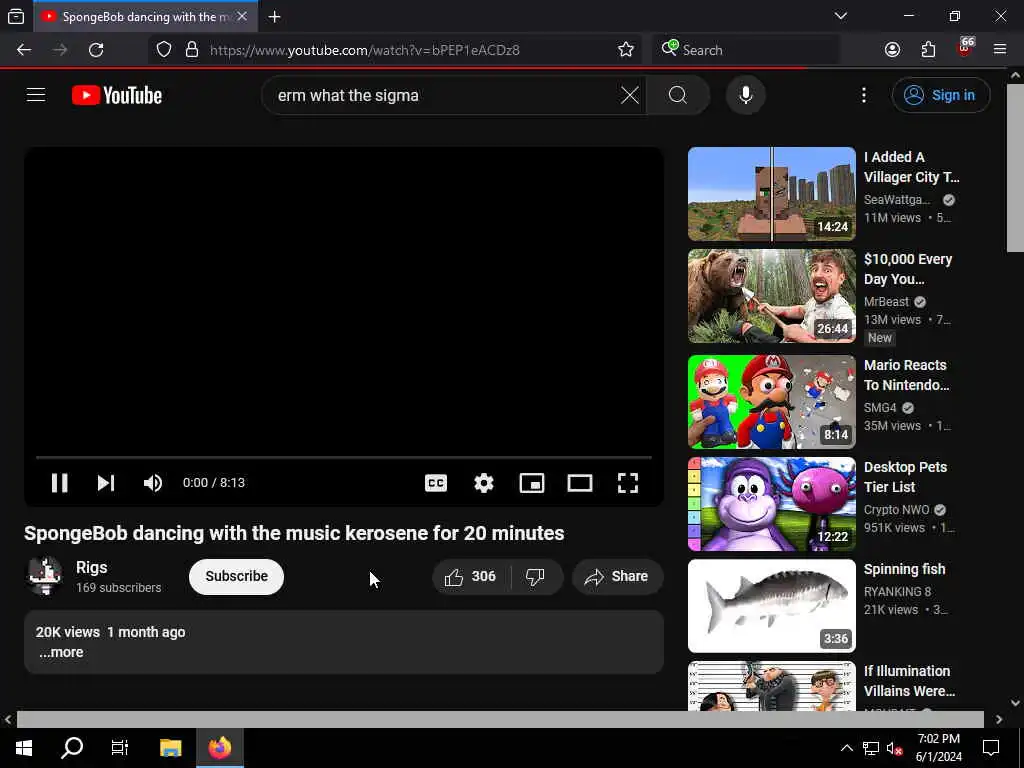Launch File Explorer from taskbar
Screen dimensions: 1024x768
pyautogui.click(x=170, y=748)
